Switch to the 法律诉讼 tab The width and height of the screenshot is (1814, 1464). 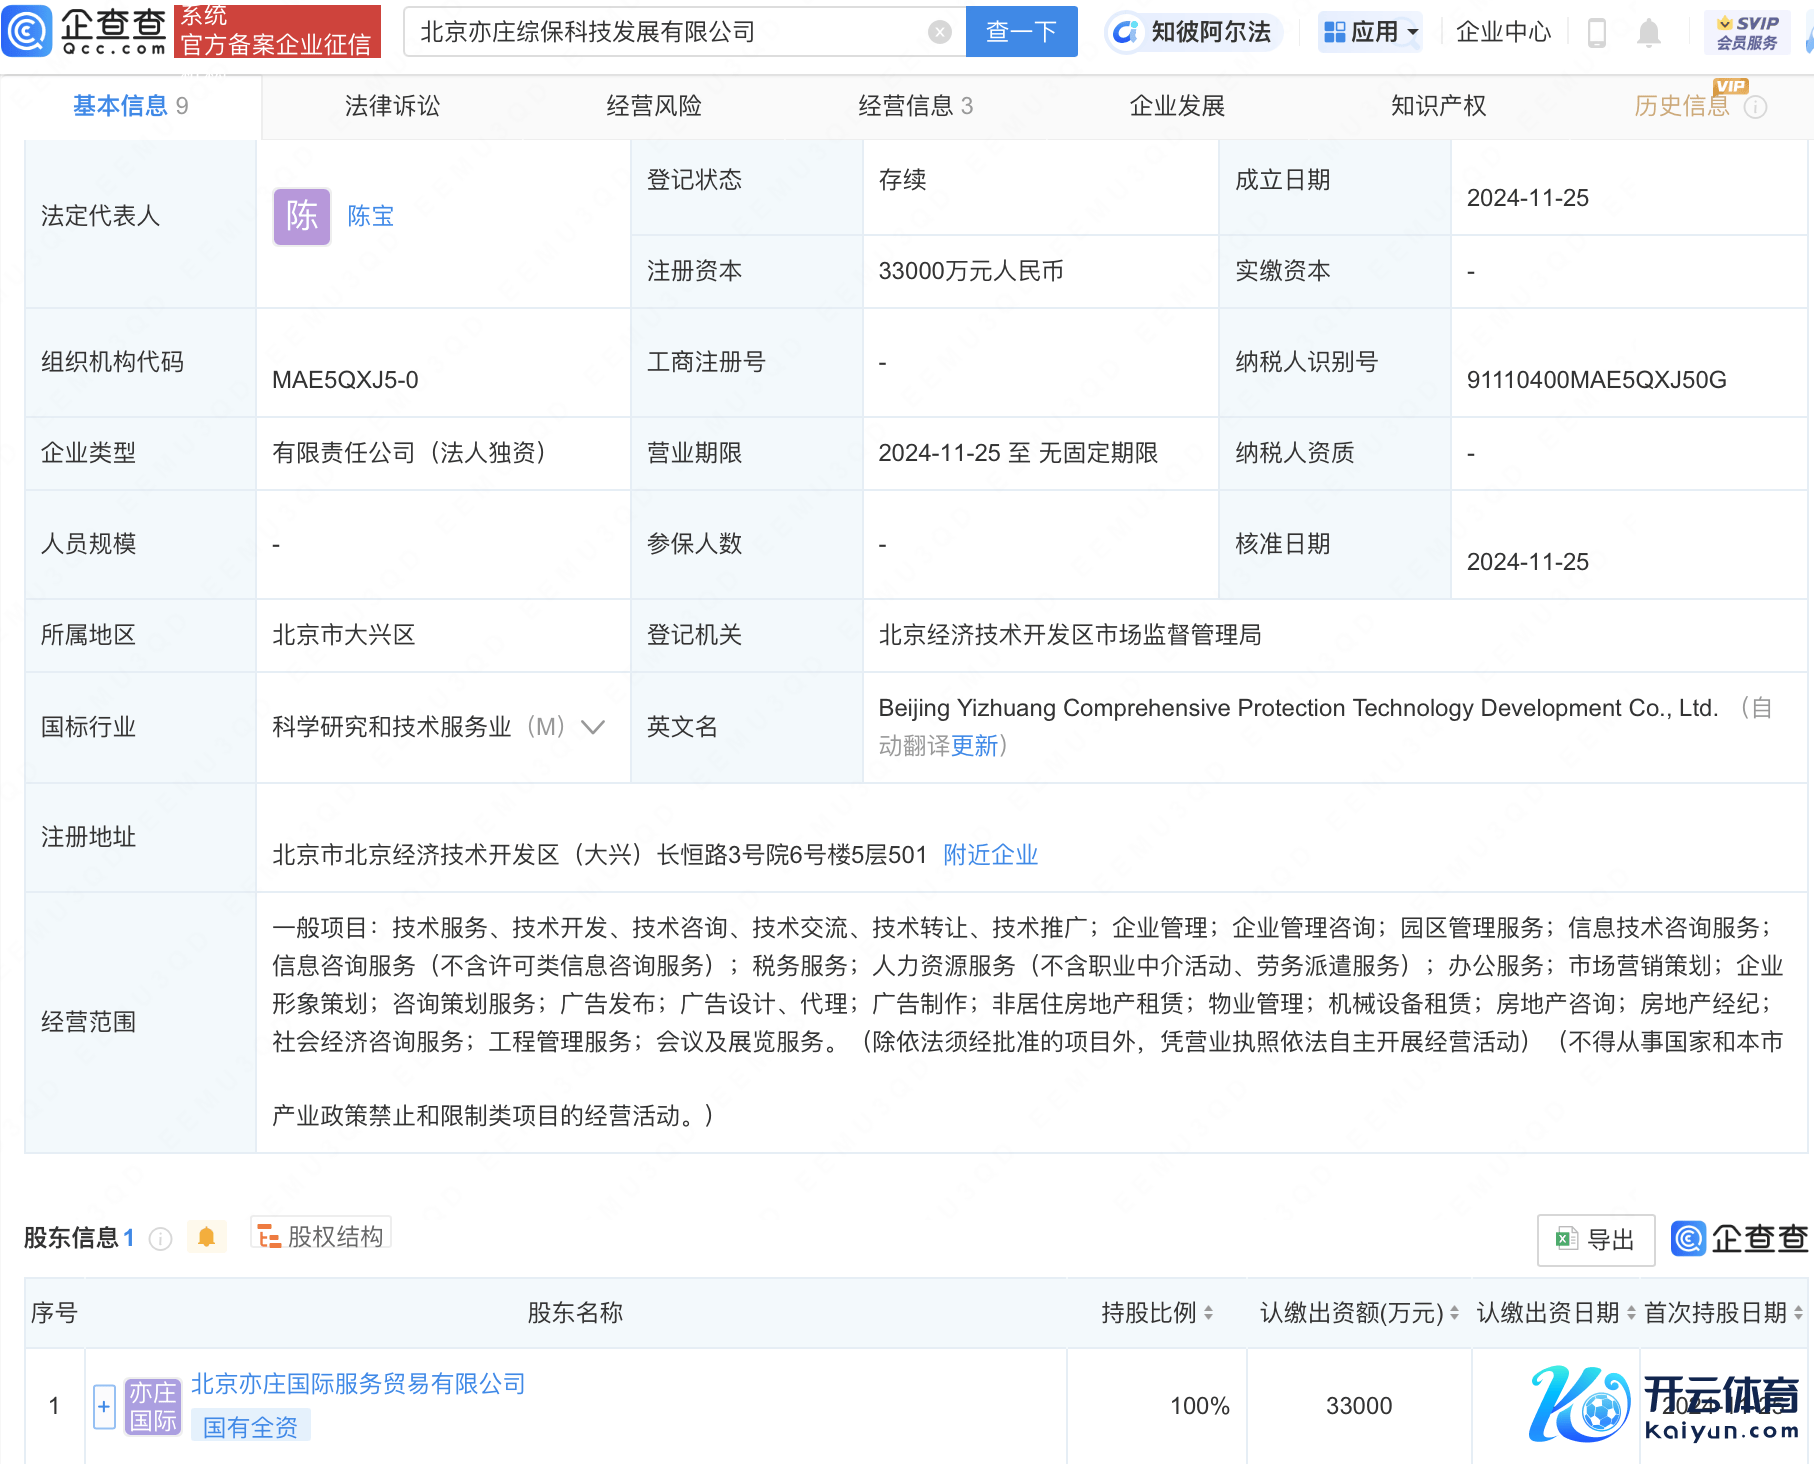click(x=392, y=106)
